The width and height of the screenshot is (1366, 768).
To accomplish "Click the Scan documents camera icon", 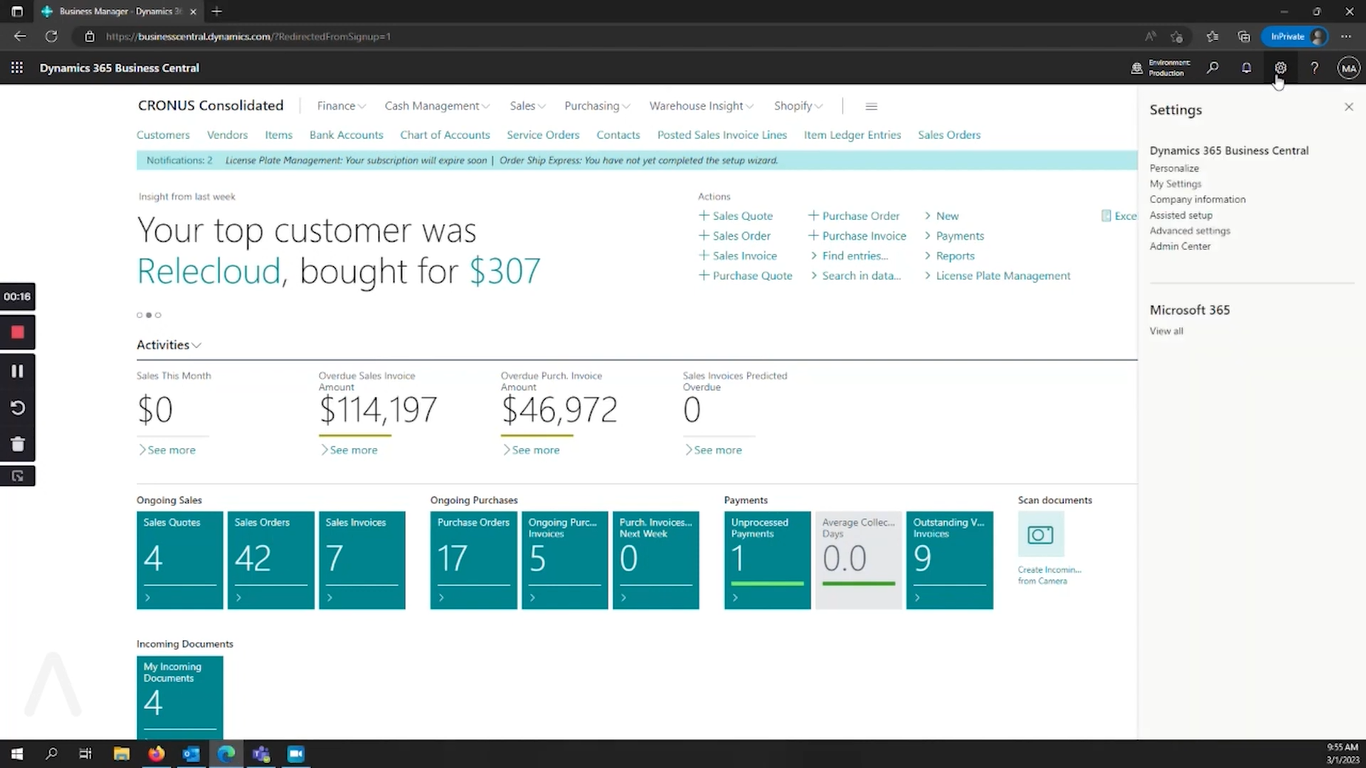I will 1040,535.
